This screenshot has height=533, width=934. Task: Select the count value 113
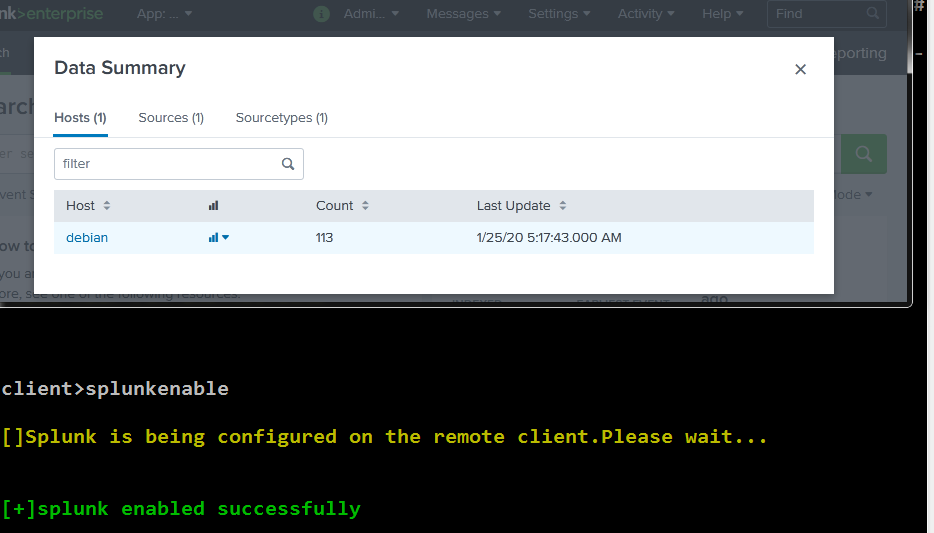324,238
